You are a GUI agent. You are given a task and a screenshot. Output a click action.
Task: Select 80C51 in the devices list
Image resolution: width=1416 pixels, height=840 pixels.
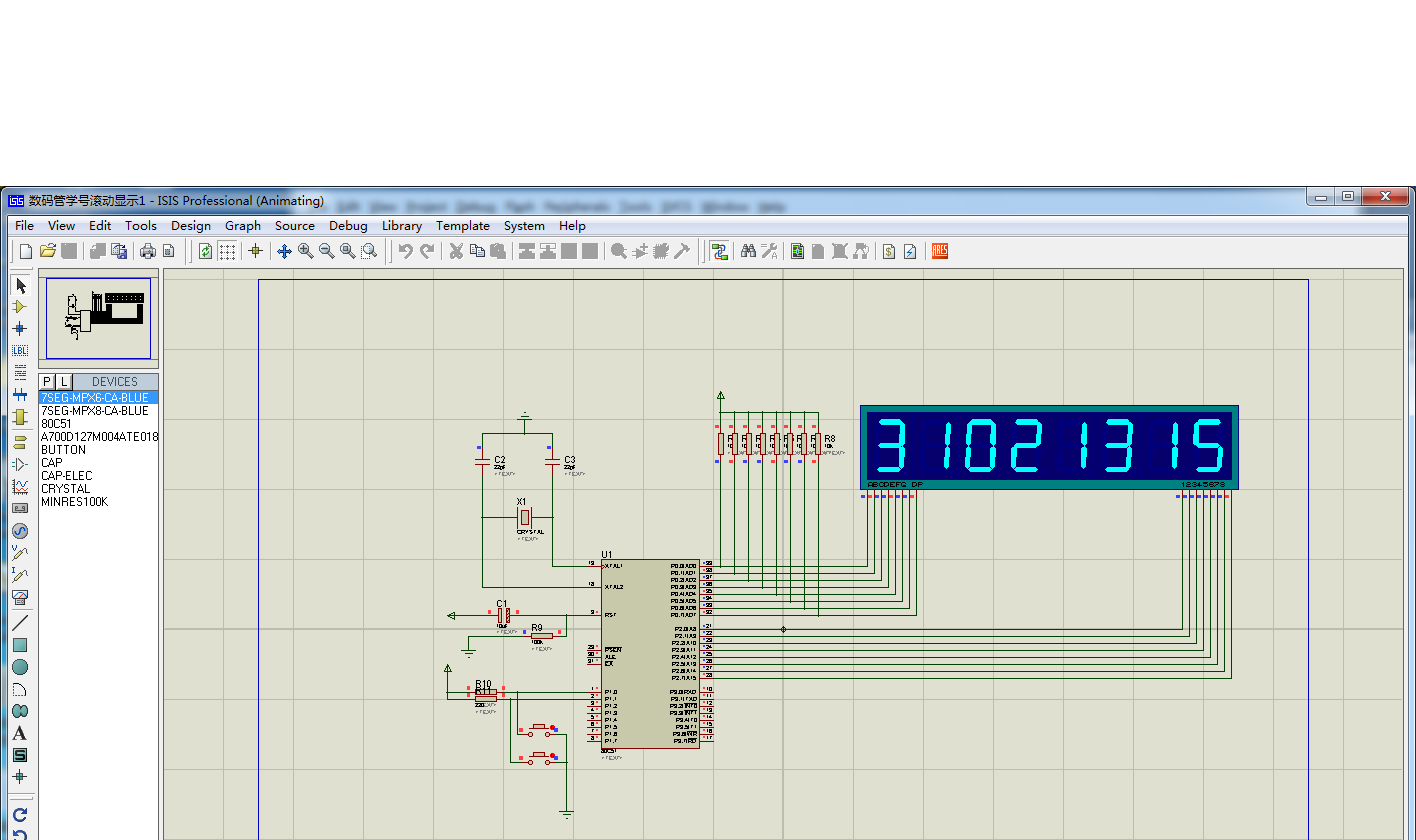coord(98,424)
